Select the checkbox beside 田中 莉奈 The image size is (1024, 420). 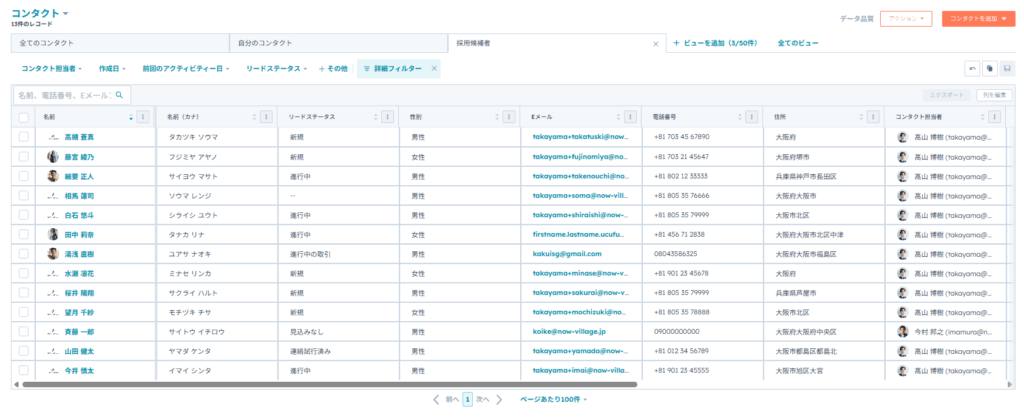[x=24, y=234]
